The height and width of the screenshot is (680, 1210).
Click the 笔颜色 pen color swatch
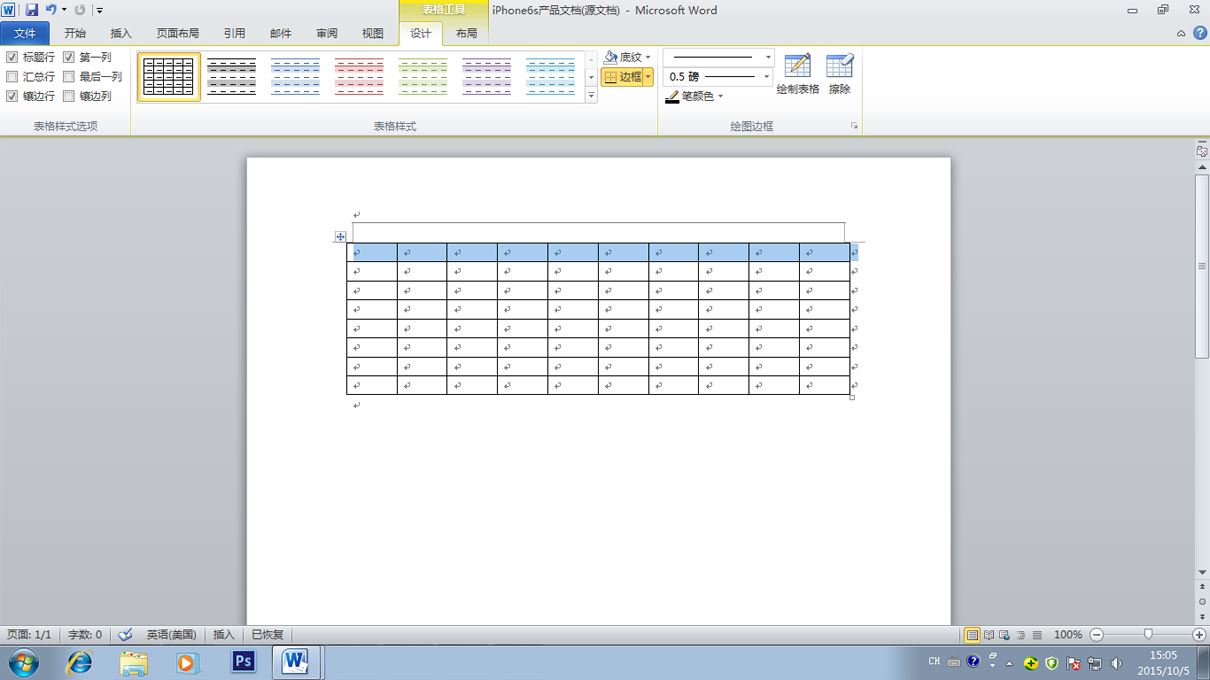[672, 96]
